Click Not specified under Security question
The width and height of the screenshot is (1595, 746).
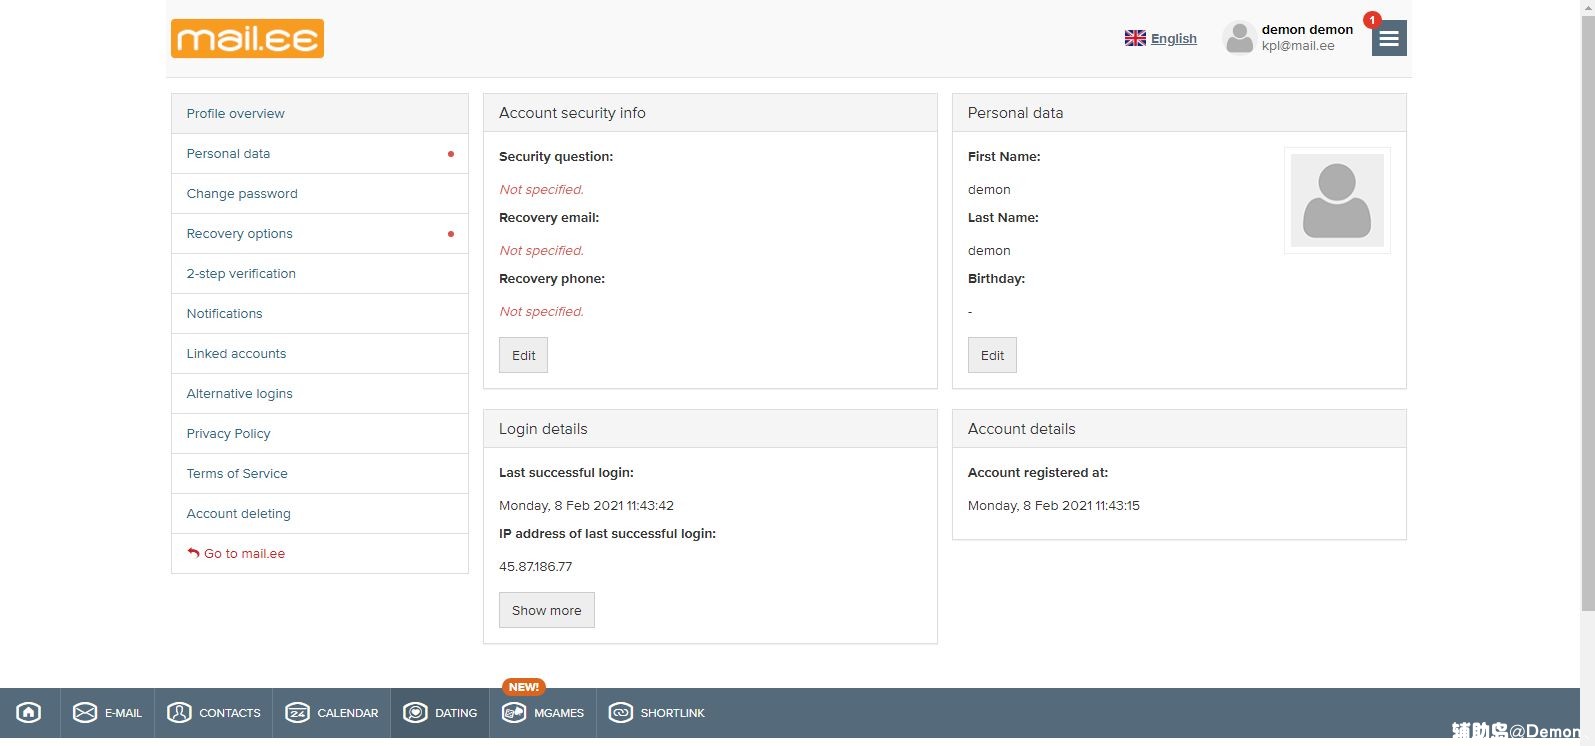pyautogui.click(x=541, y=189)
